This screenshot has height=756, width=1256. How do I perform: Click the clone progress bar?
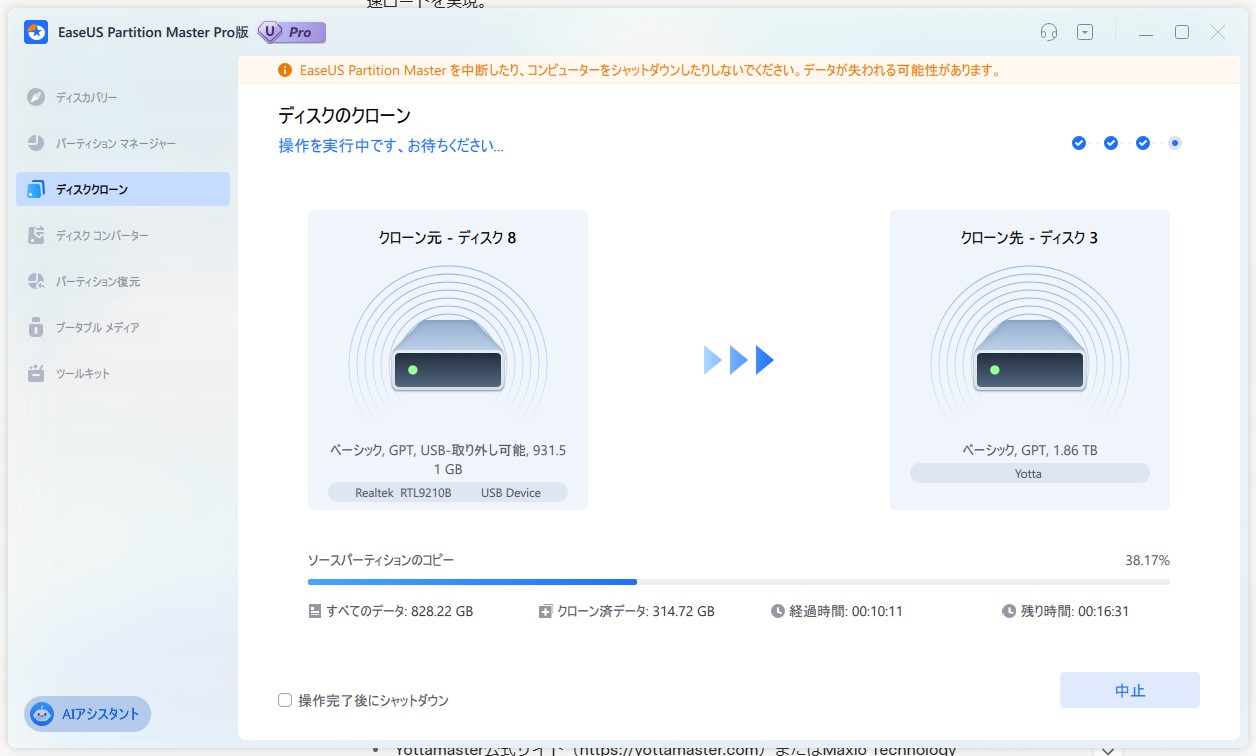click(739, 581)
